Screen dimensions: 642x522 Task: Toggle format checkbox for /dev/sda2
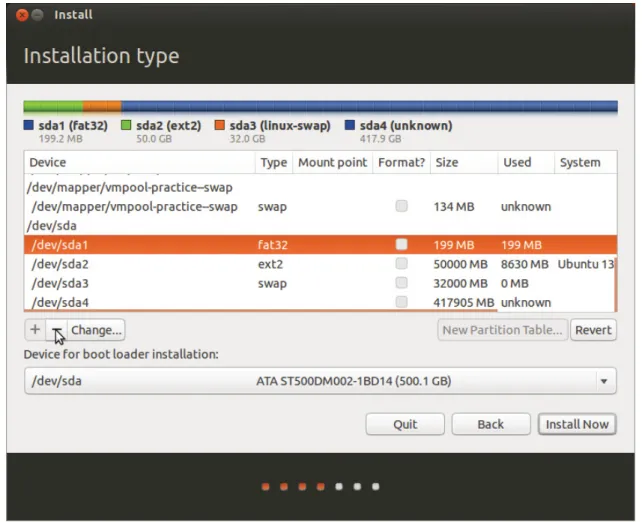click(x=402, y=264)
